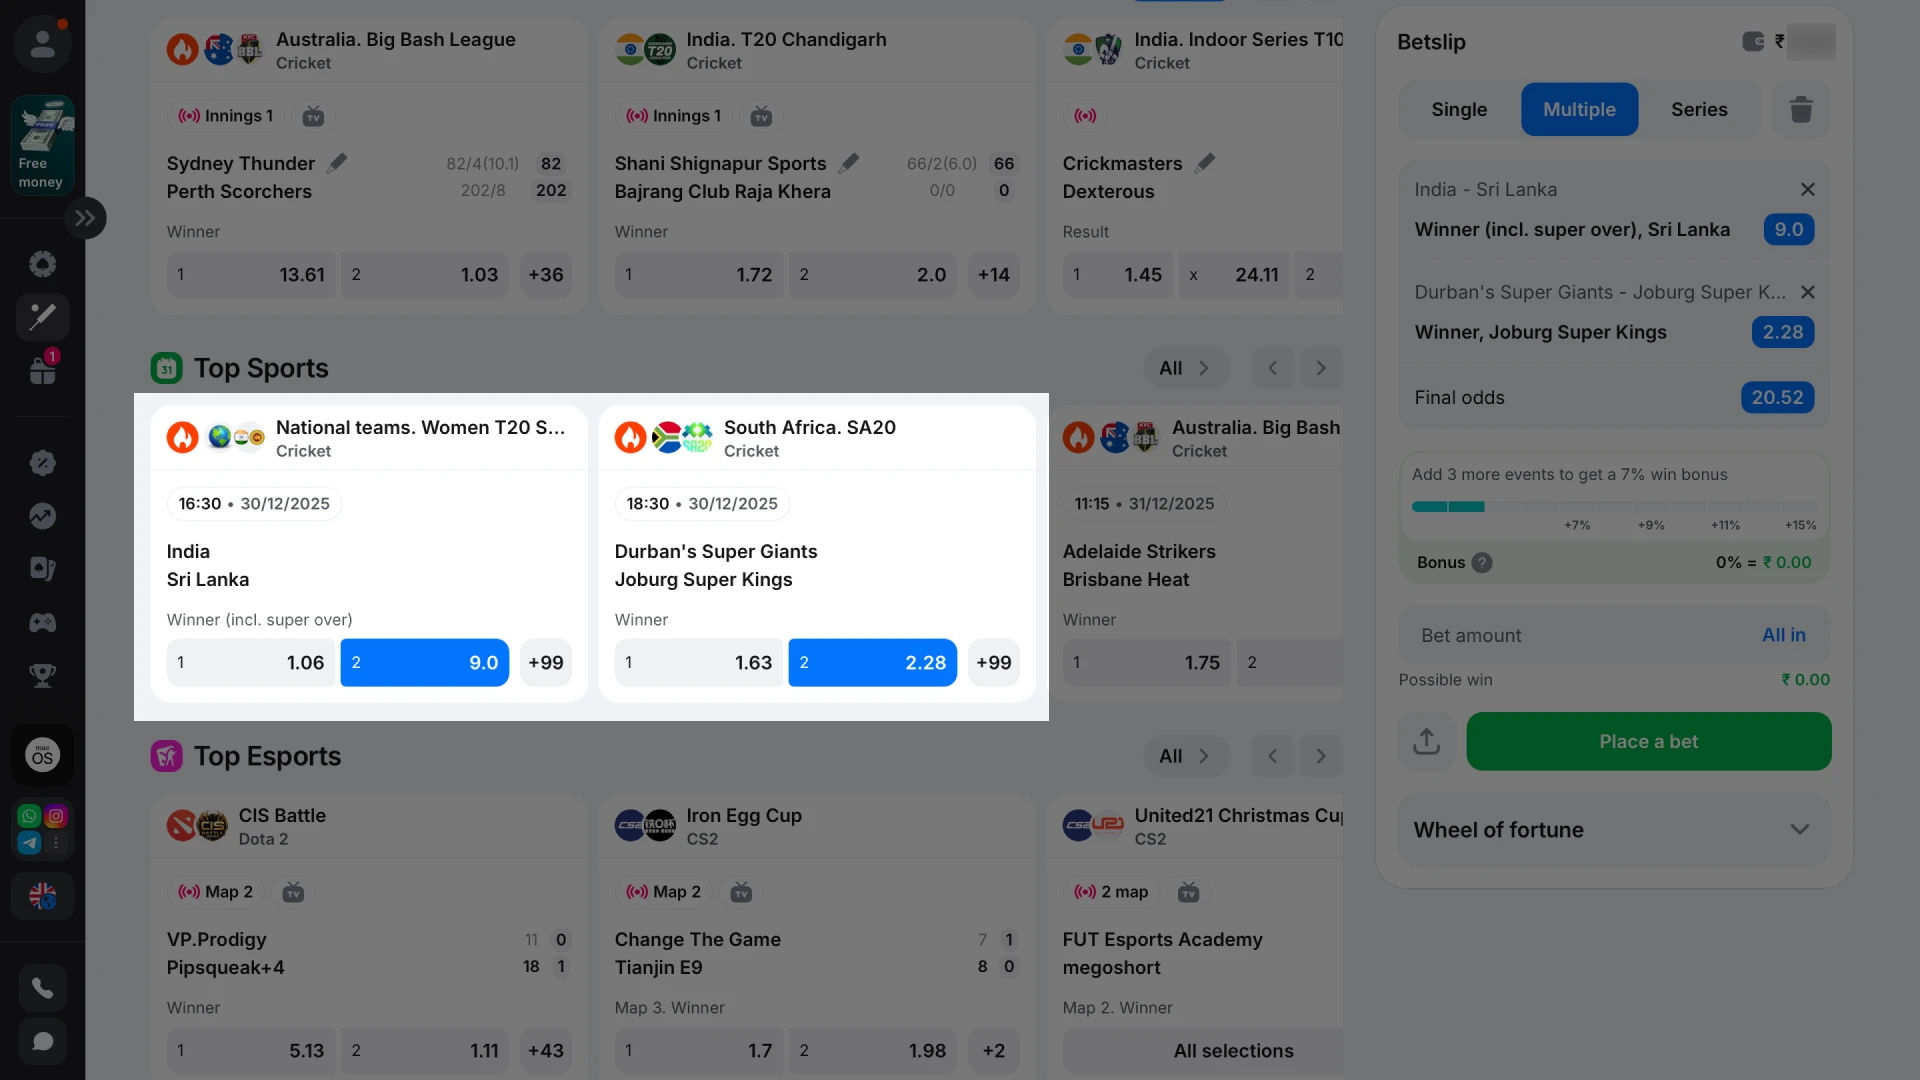The height and width of the screenshot is (1080, 1920).
Task: Click the TV broadcast icon on Sydney Thunder match
Action: pos(314,115)
